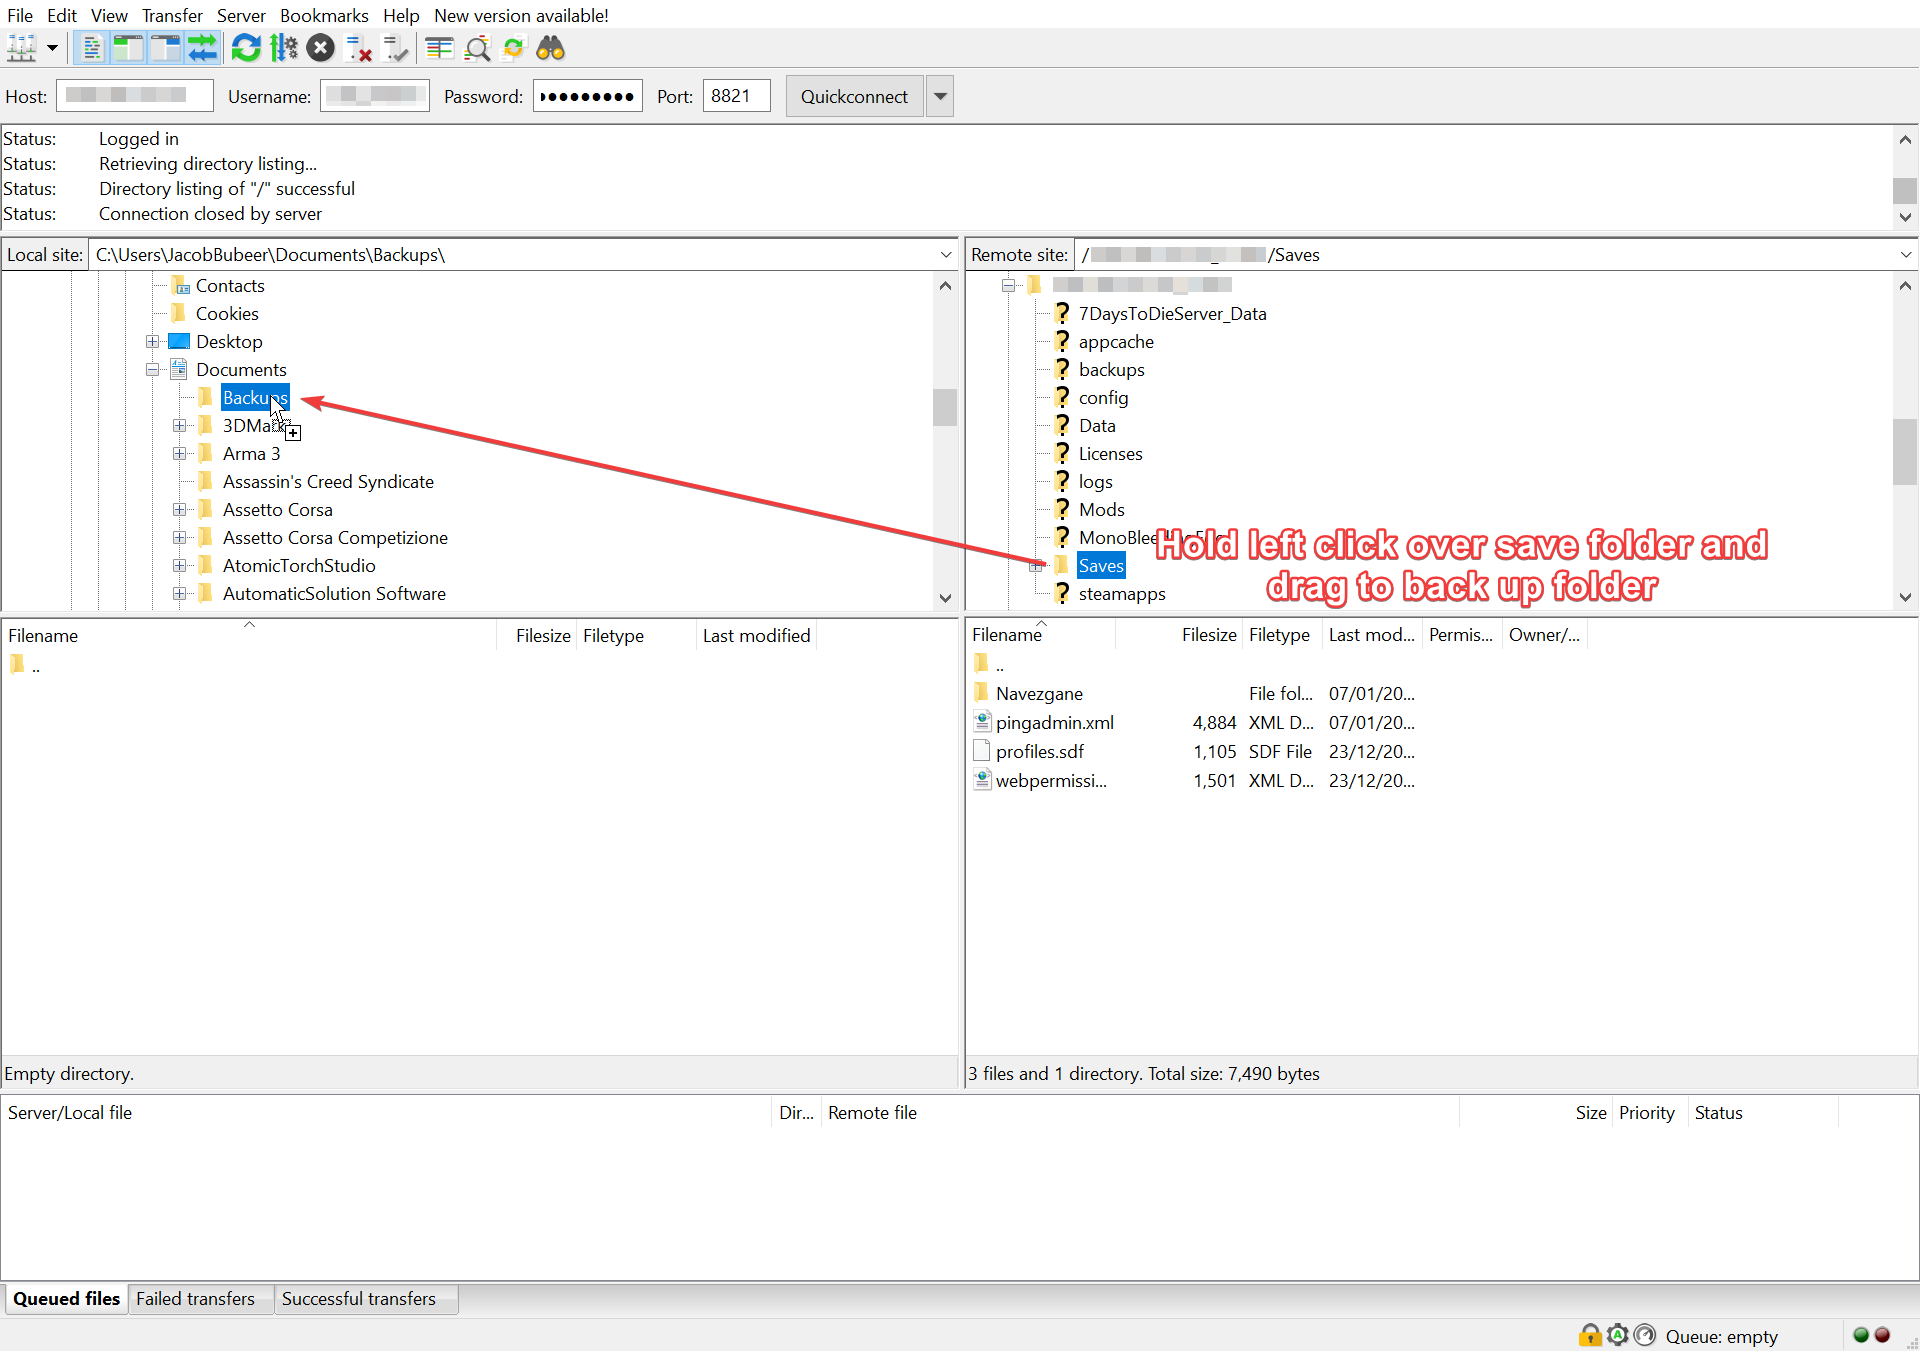Screen dimensions: 1920x1351
Task: Click the binoculars file search icon
Action: click(551, 48)
